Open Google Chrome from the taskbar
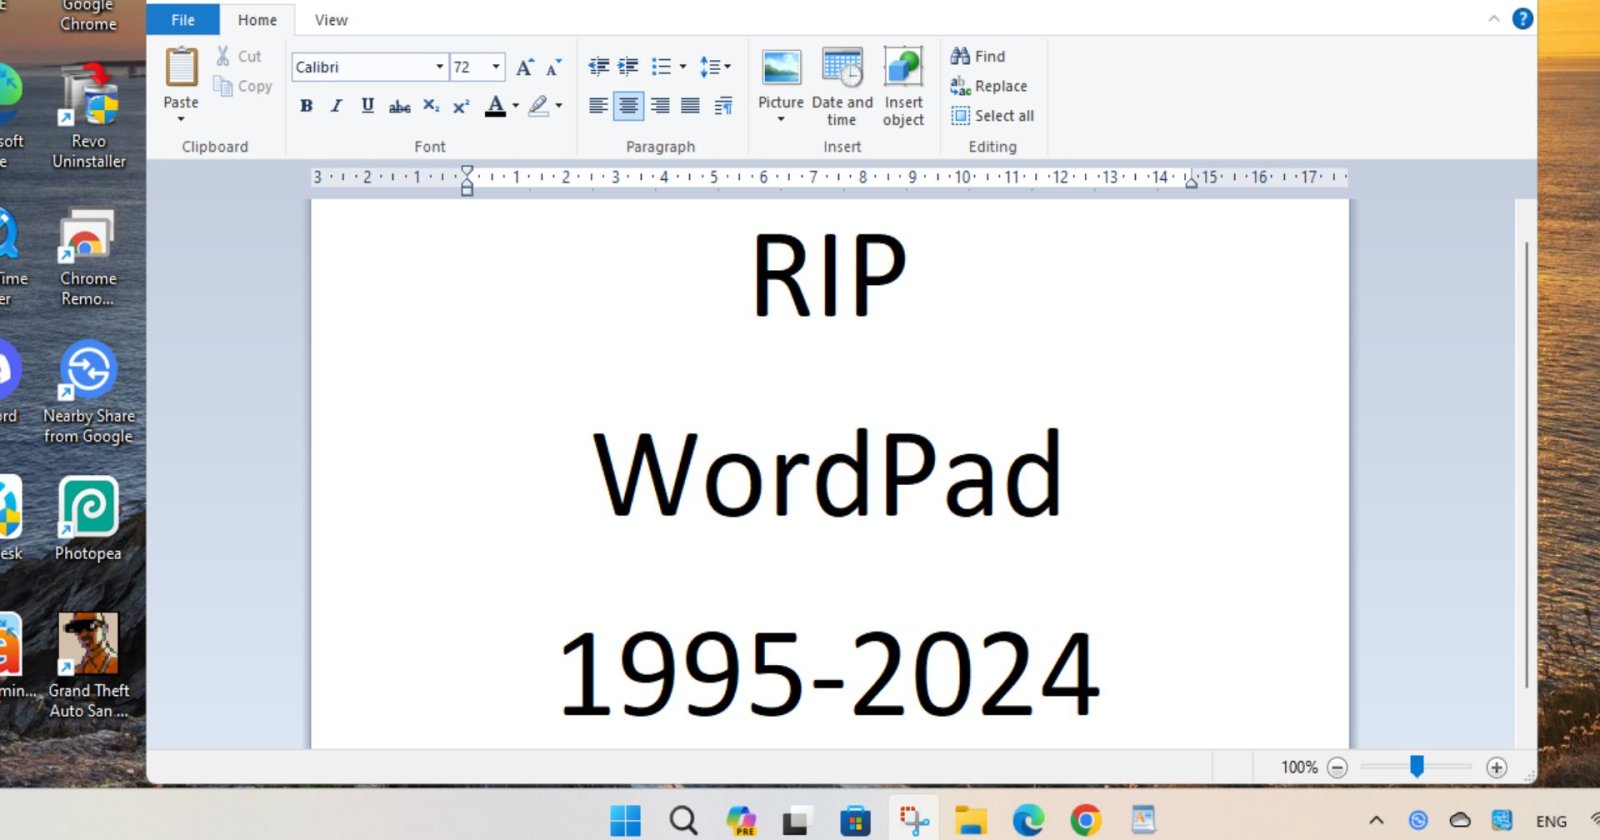Screen dimensions: 1600x840 (x=1085, y=821)
